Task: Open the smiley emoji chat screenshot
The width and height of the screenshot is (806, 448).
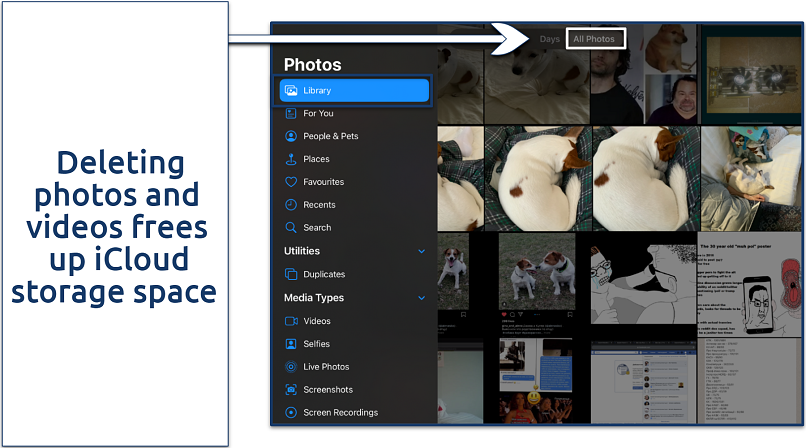Action: coord(536,381)
